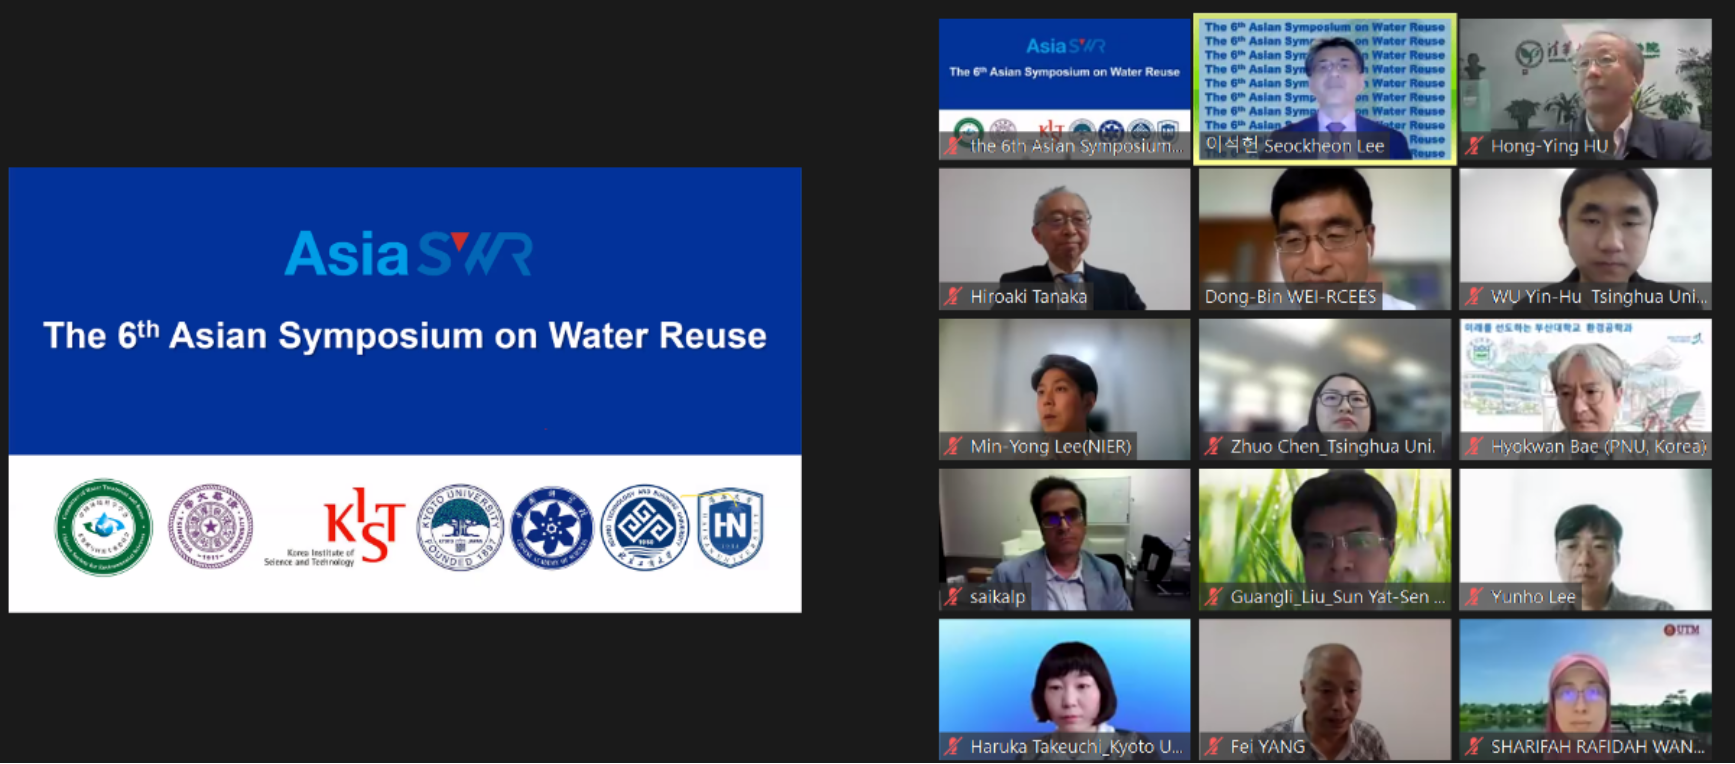The image size is (1735, 764).
Task: Click muted mic icon beside Fei YANG
Action: tap(1214, 746)
